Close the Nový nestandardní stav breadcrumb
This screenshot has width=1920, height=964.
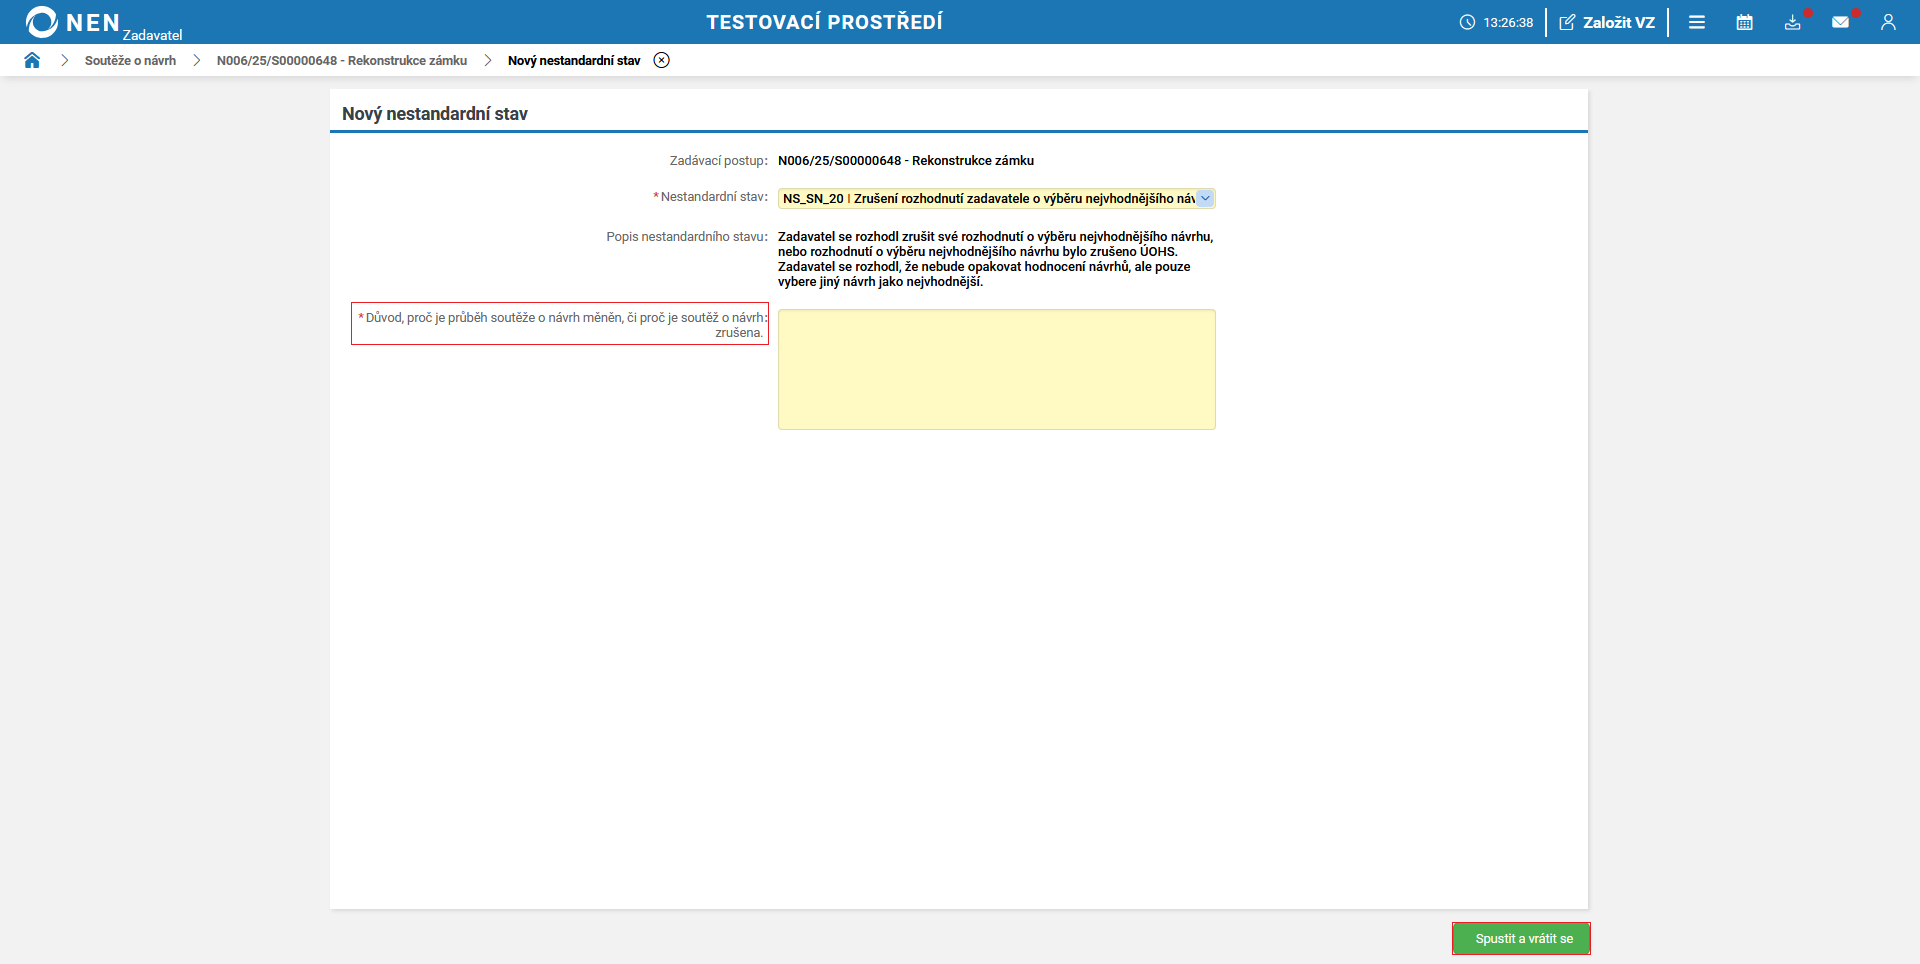[661, 60]
